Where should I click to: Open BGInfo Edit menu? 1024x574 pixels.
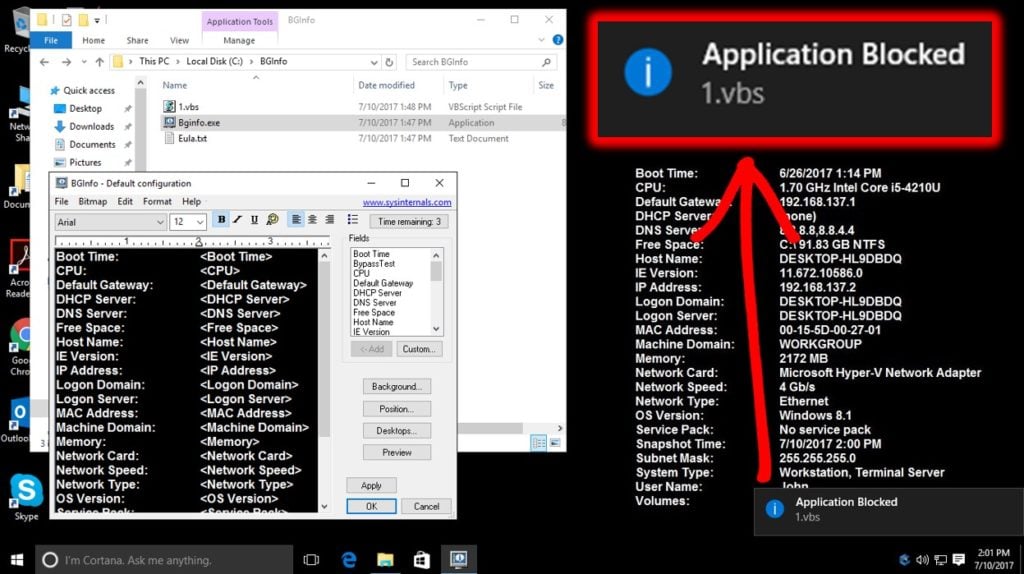(125, 202)
